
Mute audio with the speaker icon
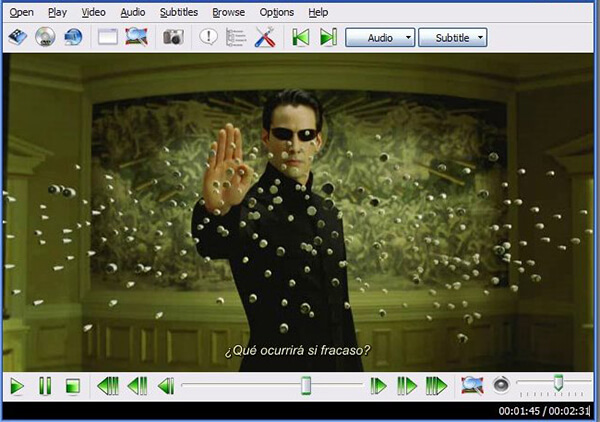(x=501, y=385)
